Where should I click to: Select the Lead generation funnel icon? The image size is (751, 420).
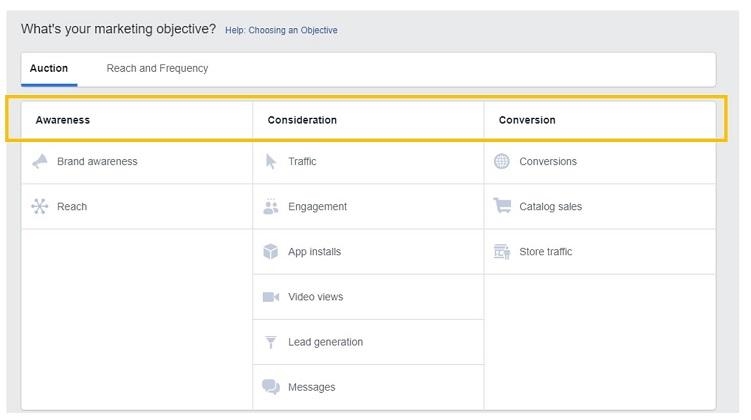click(271, 342)
